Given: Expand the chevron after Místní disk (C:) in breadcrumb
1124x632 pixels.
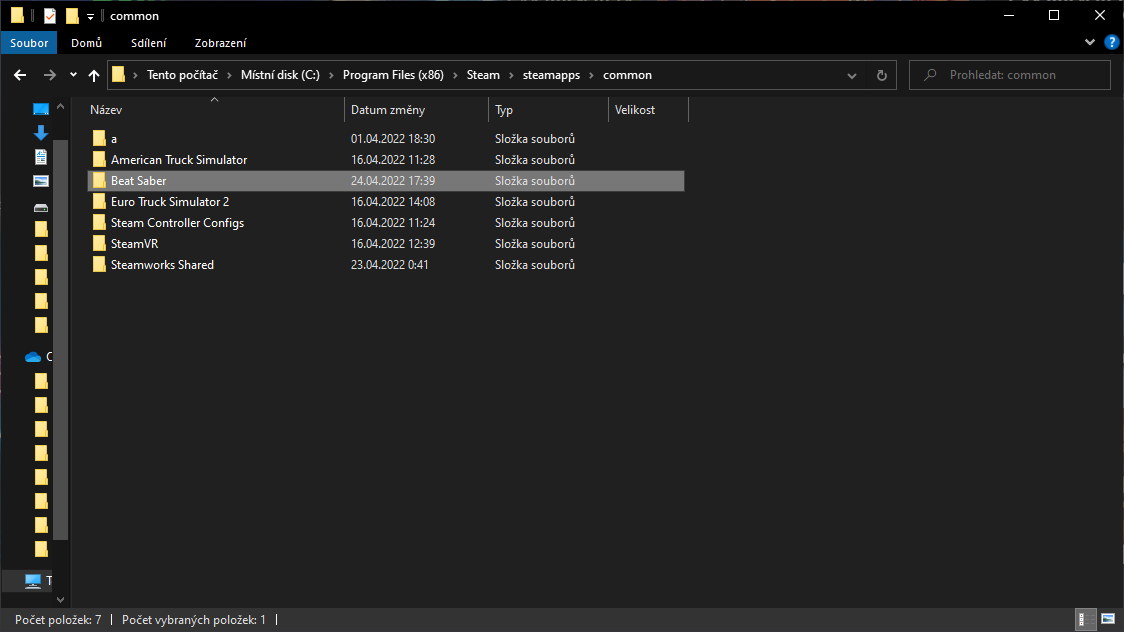Looking at the screenshot, I should coord(331,75).
